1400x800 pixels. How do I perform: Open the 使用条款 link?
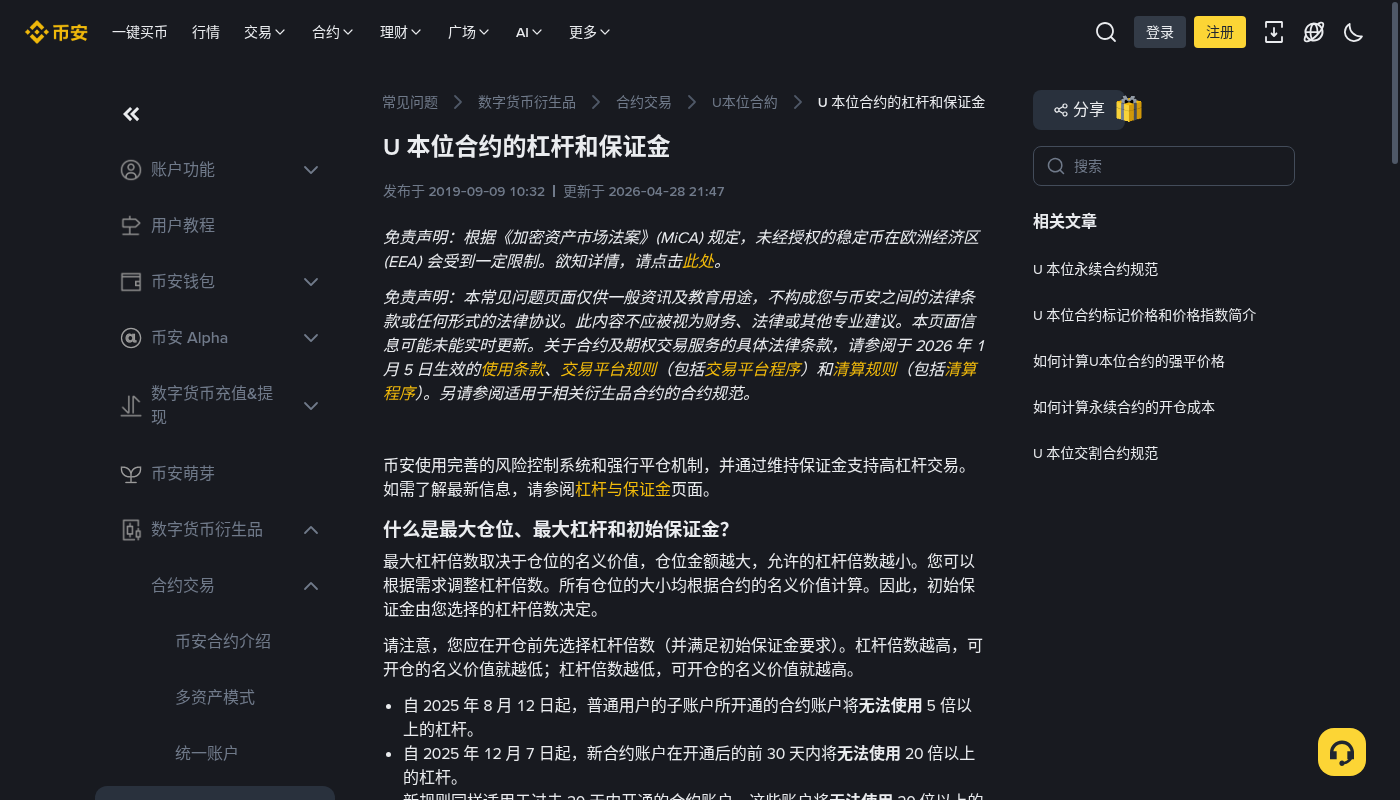coord(513,369)
